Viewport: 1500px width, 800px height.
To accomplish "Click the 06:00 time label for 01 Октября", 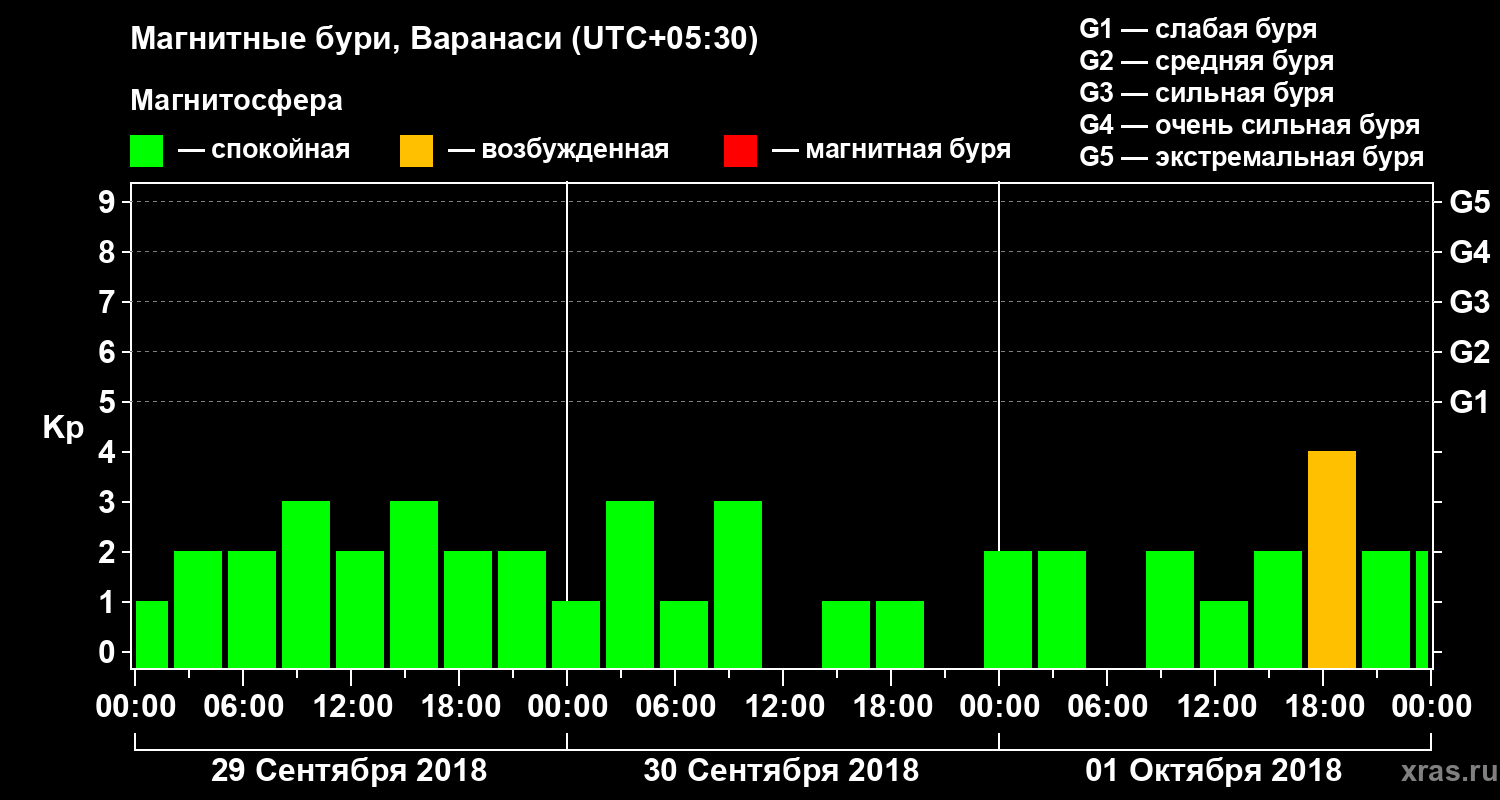I will 1108,706.
